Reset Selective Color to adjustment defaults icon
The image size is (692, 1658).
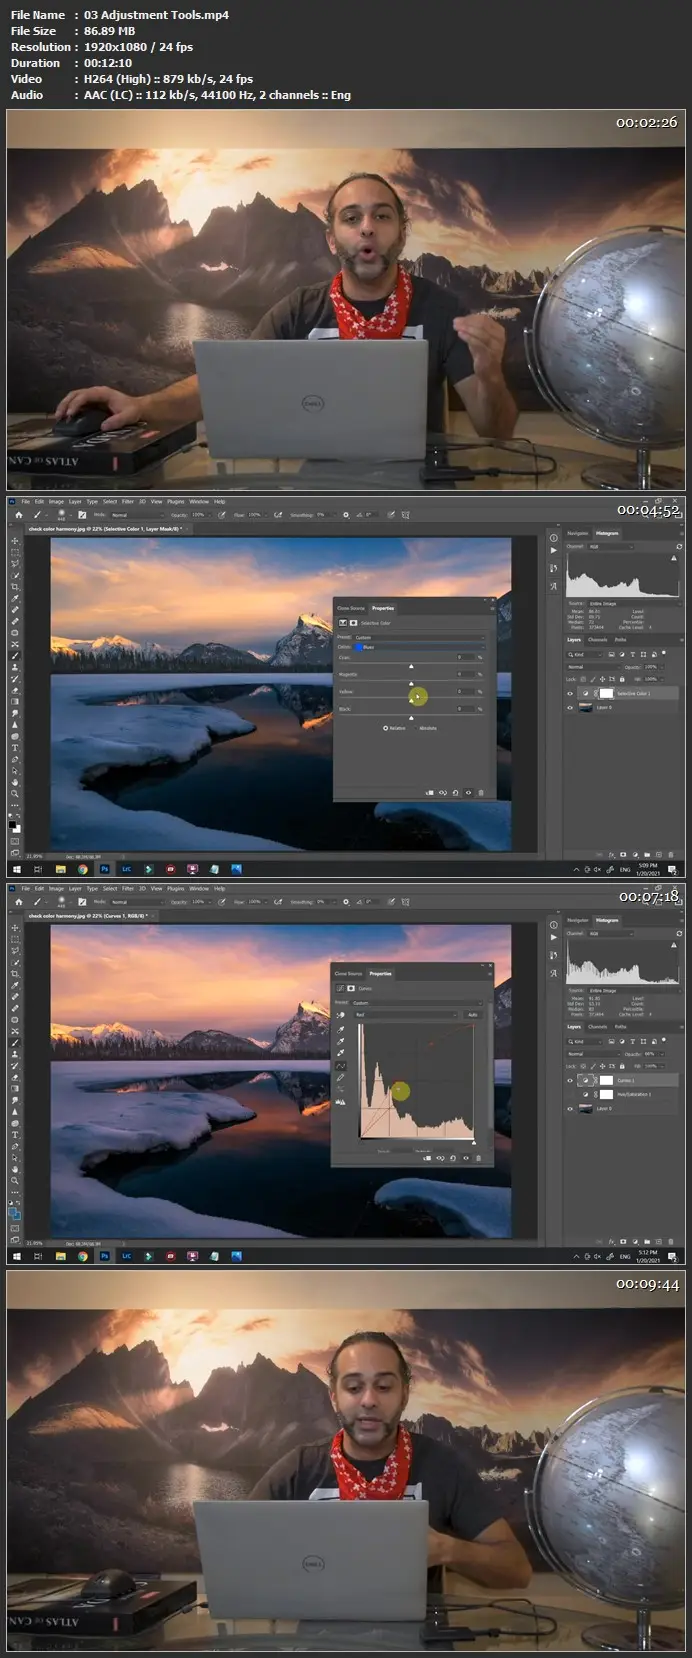pyautogui.click(x=456, y=792)
